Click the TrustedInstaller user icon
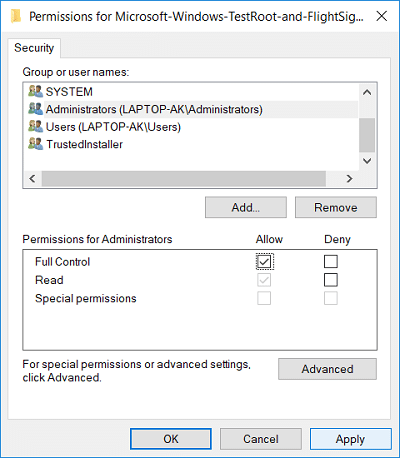The height and width of the screenshot is (458, 400). pyautogui.click(x=35, y=144)
